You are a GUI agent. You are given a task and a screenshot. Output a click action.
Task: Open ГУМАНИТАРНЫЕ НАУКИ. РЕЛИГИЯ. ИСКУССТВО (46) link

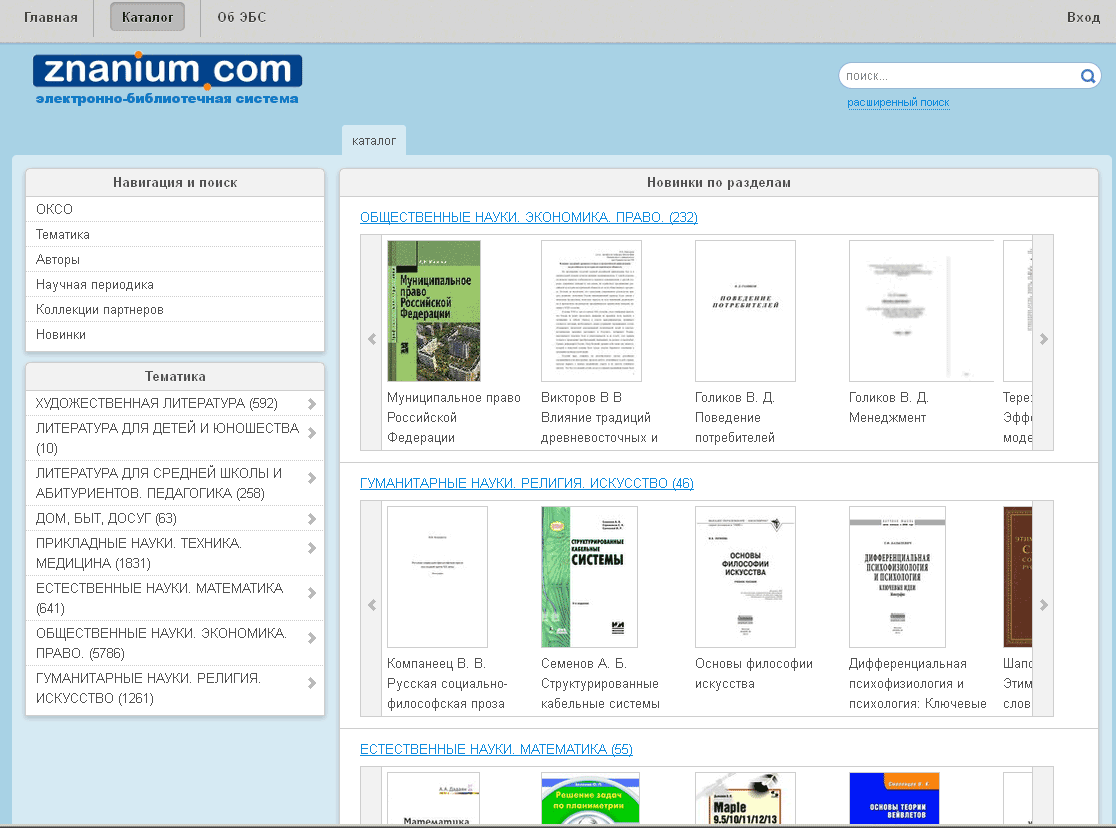pos(527,483)
